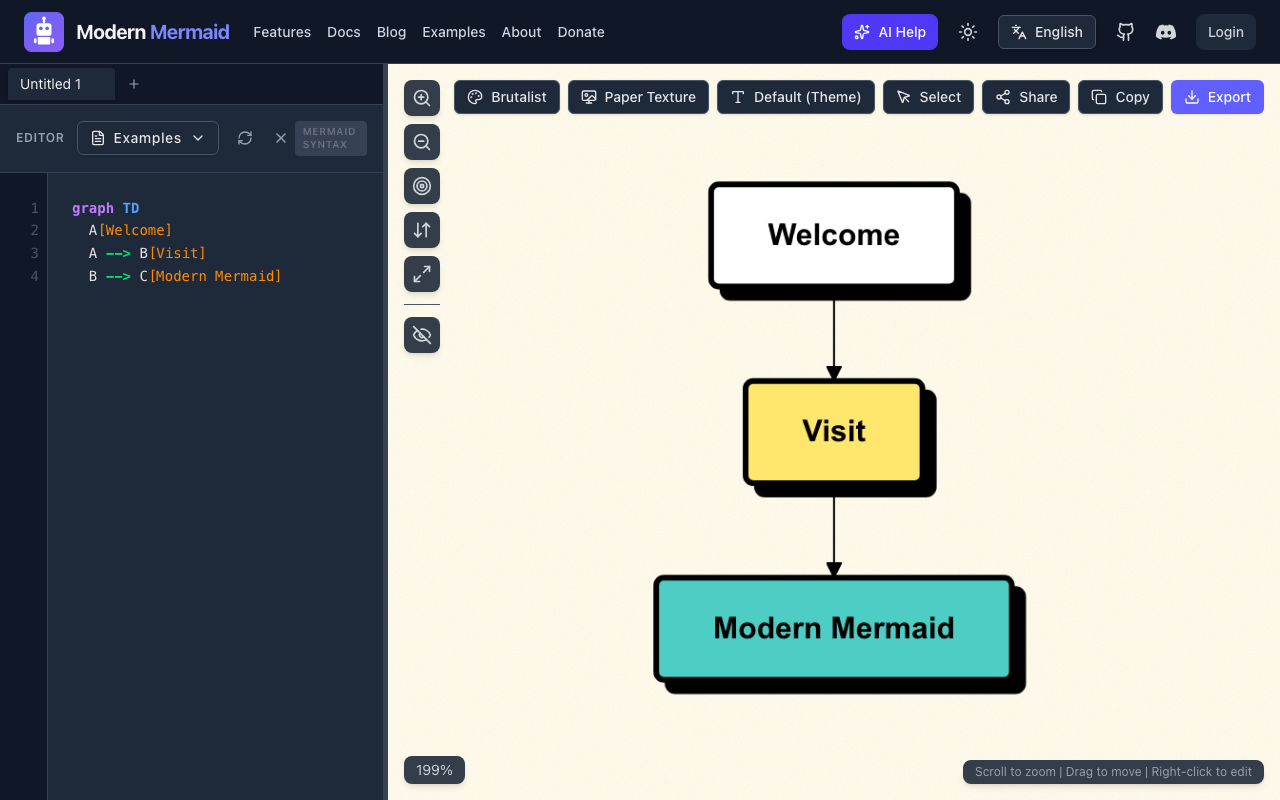
Task: Open the Paper Texture background picker
Action: [638, 97]
